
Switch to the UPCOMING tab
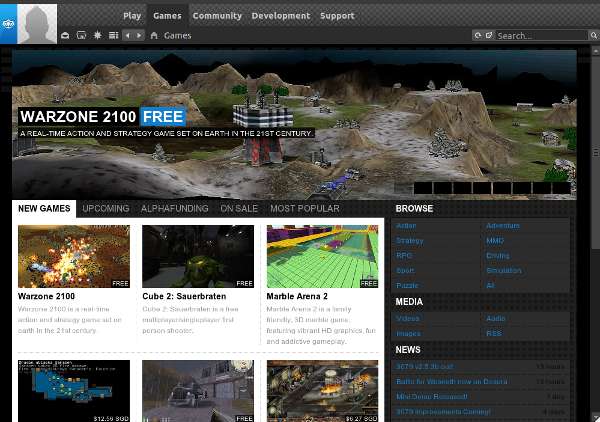[106, 209]
